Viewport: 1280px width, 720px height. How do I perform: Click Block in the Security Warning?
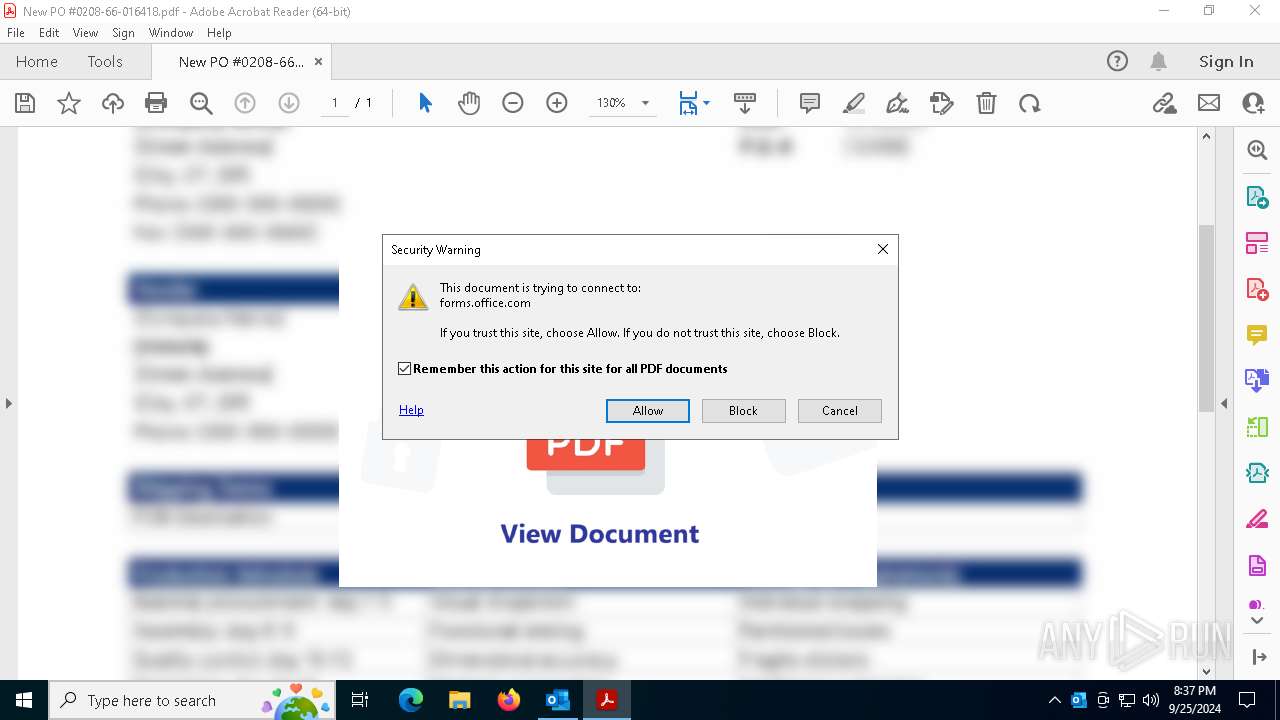(x=743, y=411)
